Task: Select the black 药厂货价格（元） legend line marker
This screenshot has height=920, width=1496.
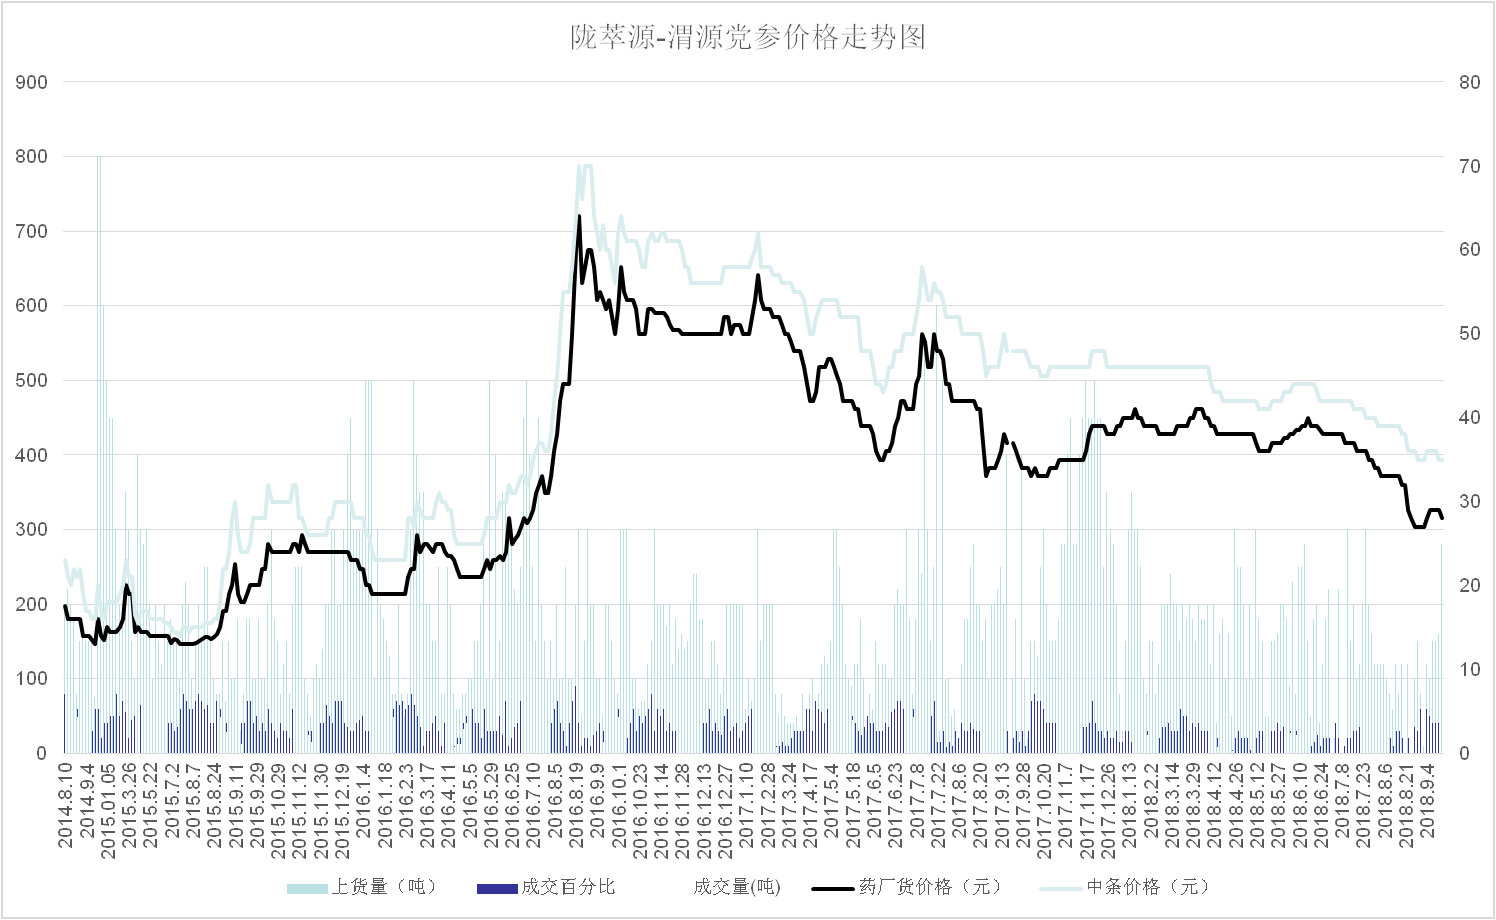Action: pos(833,888)
